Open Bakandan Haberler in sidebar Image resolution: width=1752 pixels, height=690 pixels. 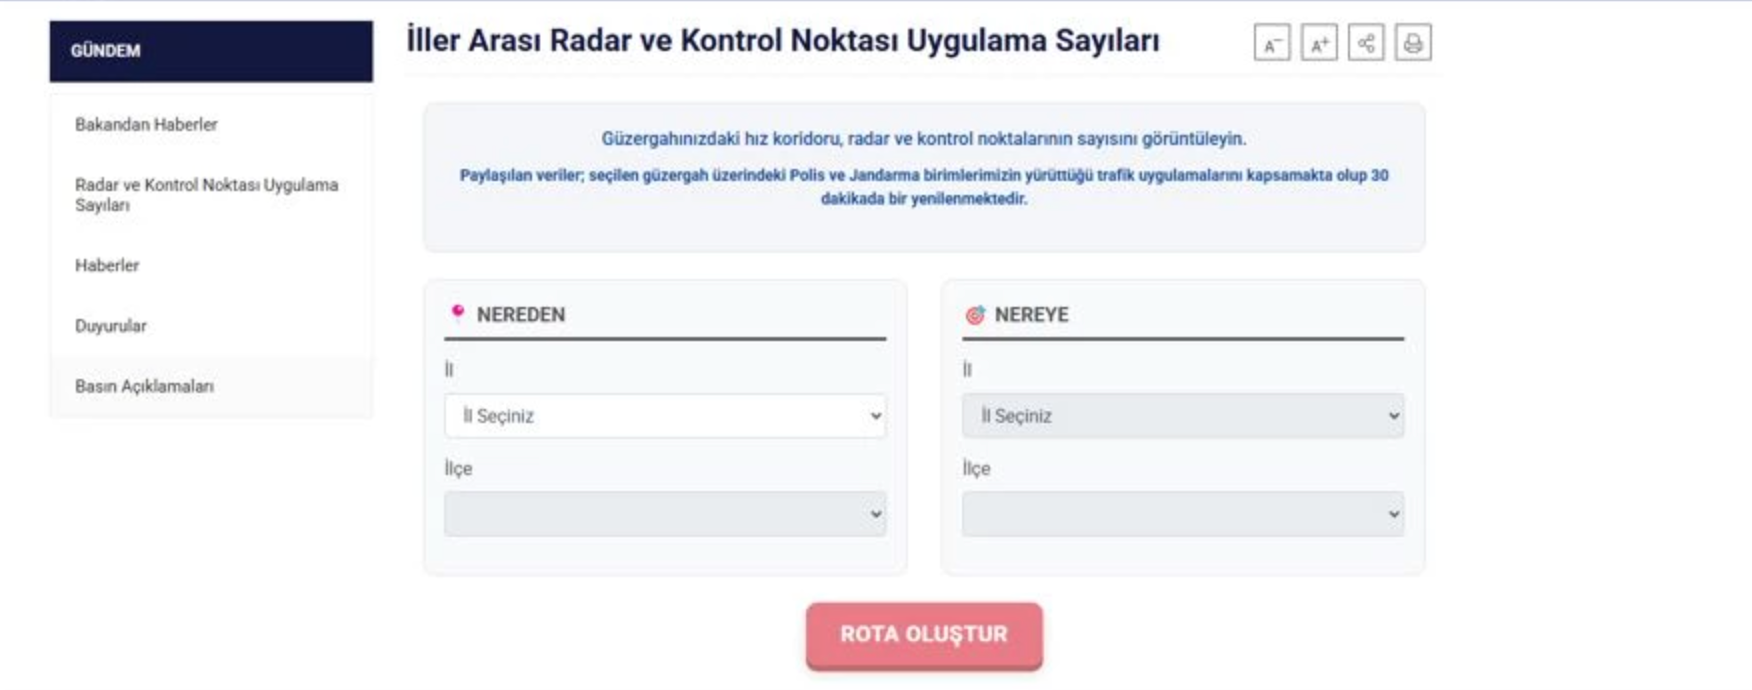(x=146, y=125)
